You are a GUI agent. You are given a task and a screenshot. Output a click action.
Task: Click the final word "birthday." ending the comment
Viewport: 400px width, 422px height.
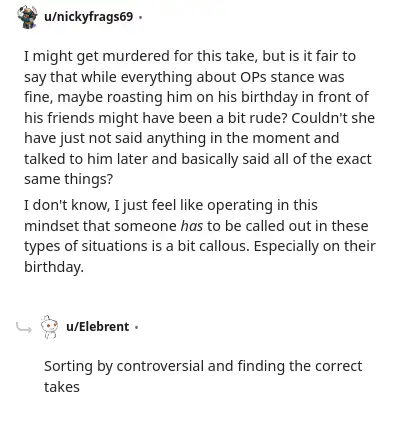[x=53, y=267]
